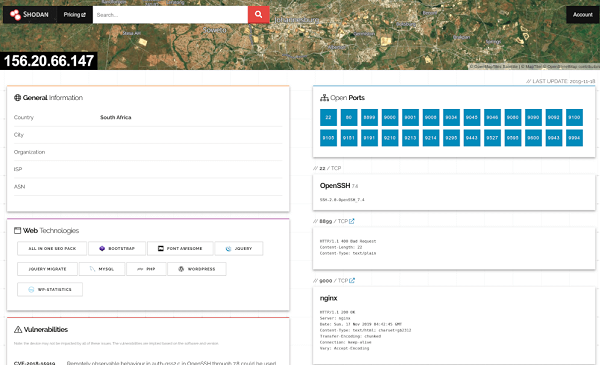
Task: Click the Shodan logo icon
Action: point(15,15)
